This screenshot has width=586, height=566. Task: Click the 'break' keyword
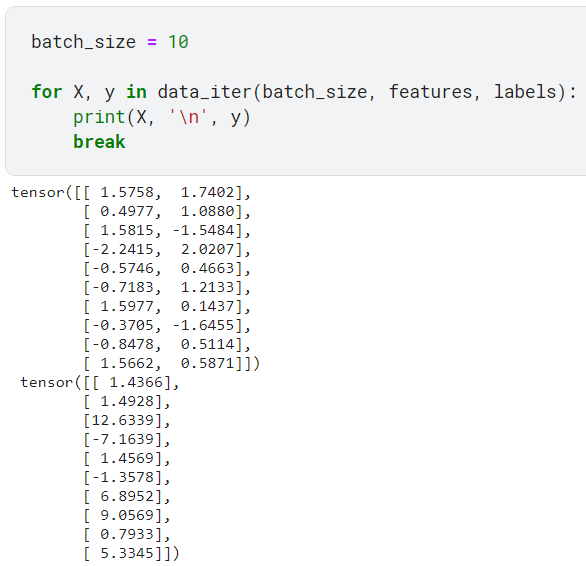click(99, 142)
